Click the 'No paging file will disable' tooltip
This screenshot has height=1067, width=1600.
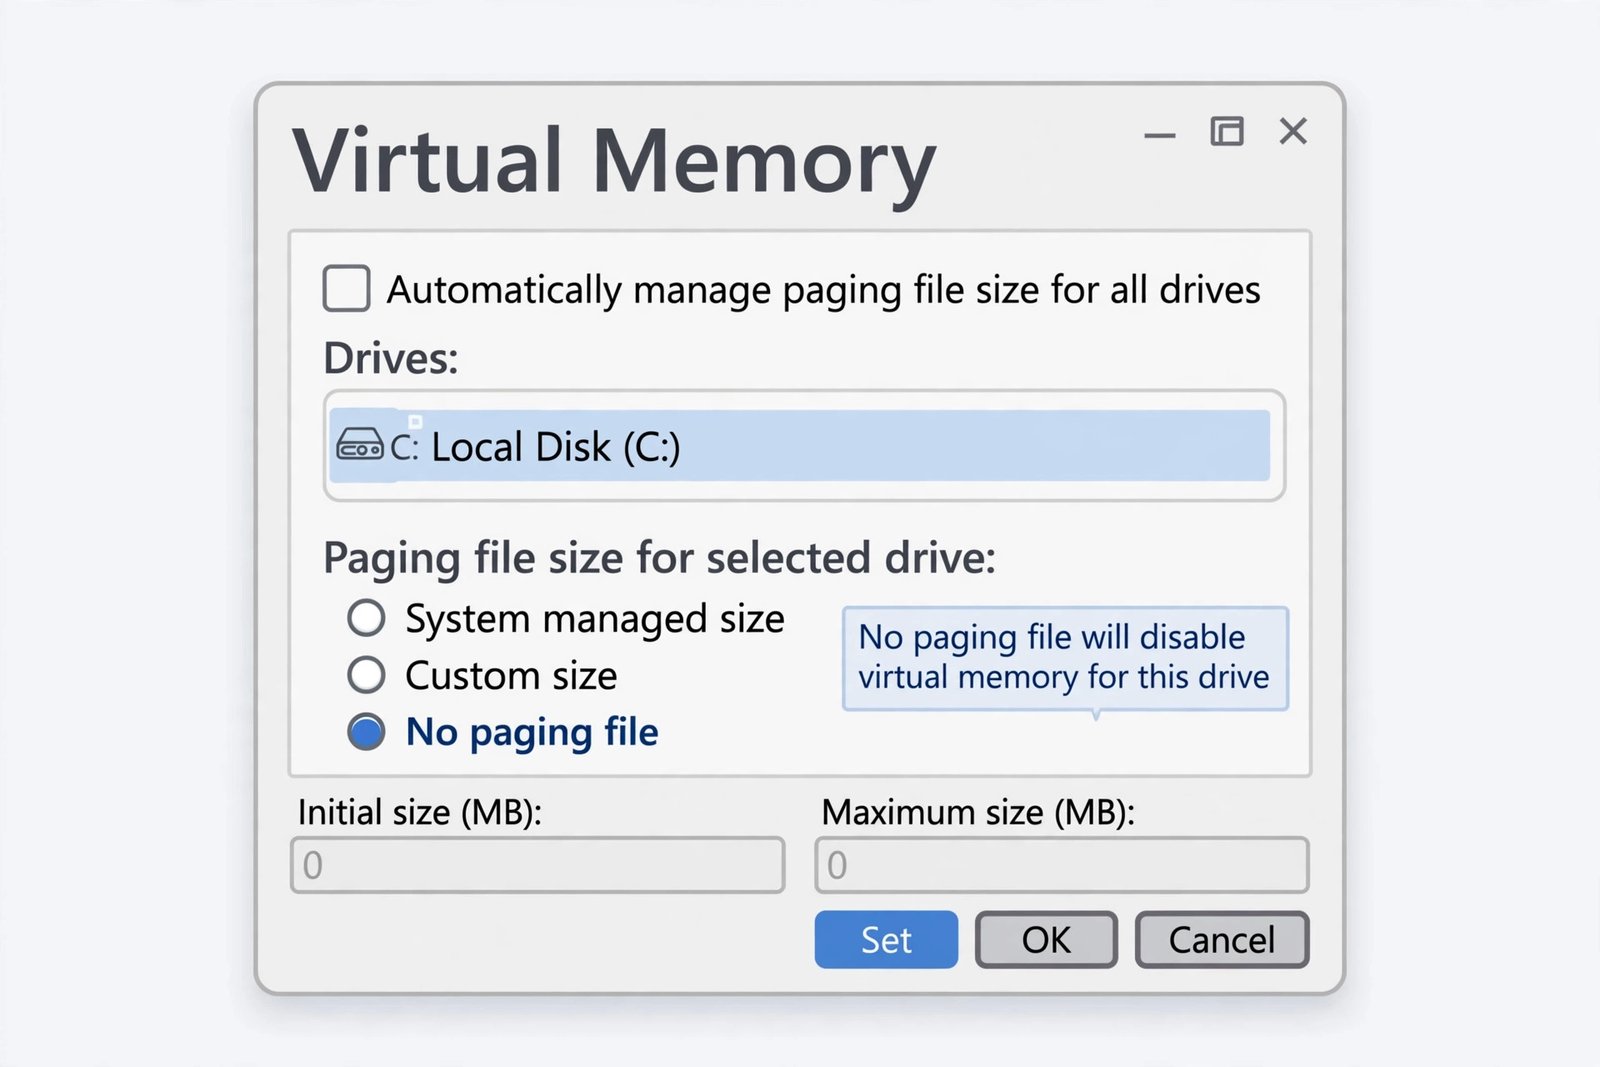click(1065, 658)
